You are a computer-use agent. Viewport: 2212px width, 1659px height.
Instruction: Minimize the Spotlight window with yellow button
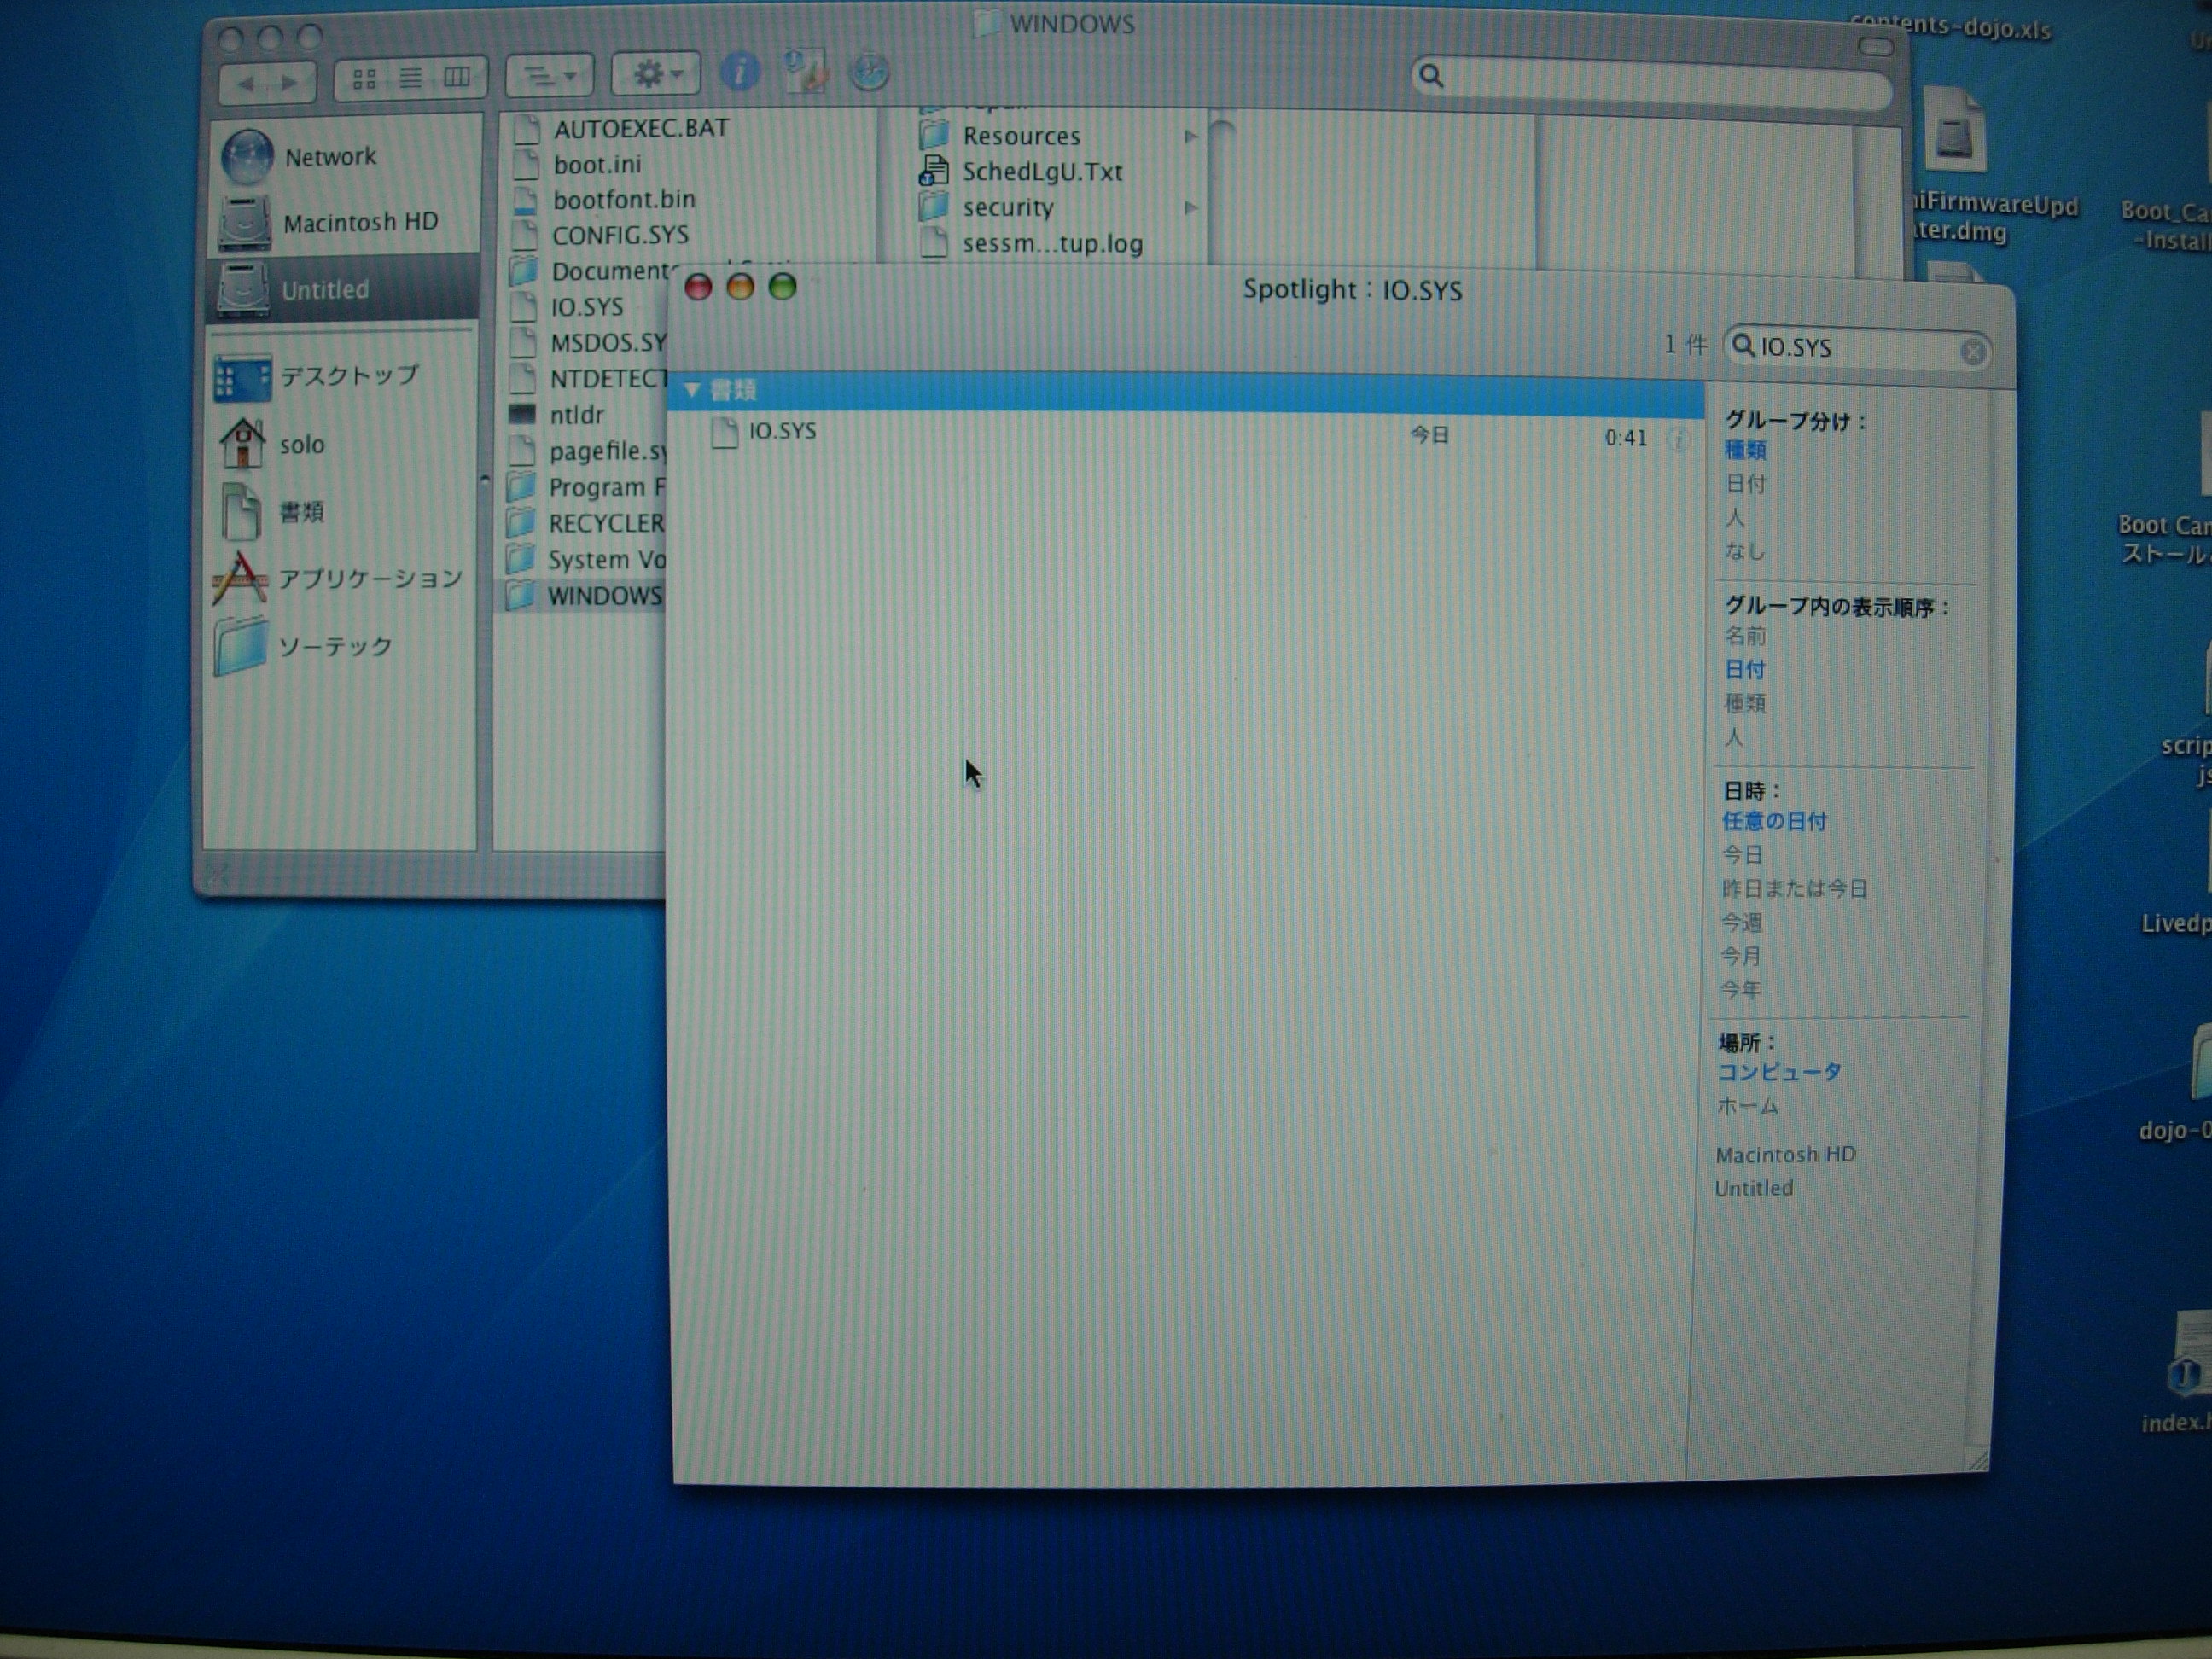point(740,288)
